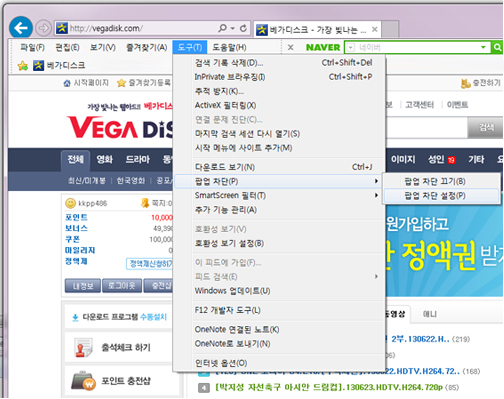Choose 팝업 차단 설정(P) in the submenu
This screenshot has width=504, height=399.
click(441, 196)
